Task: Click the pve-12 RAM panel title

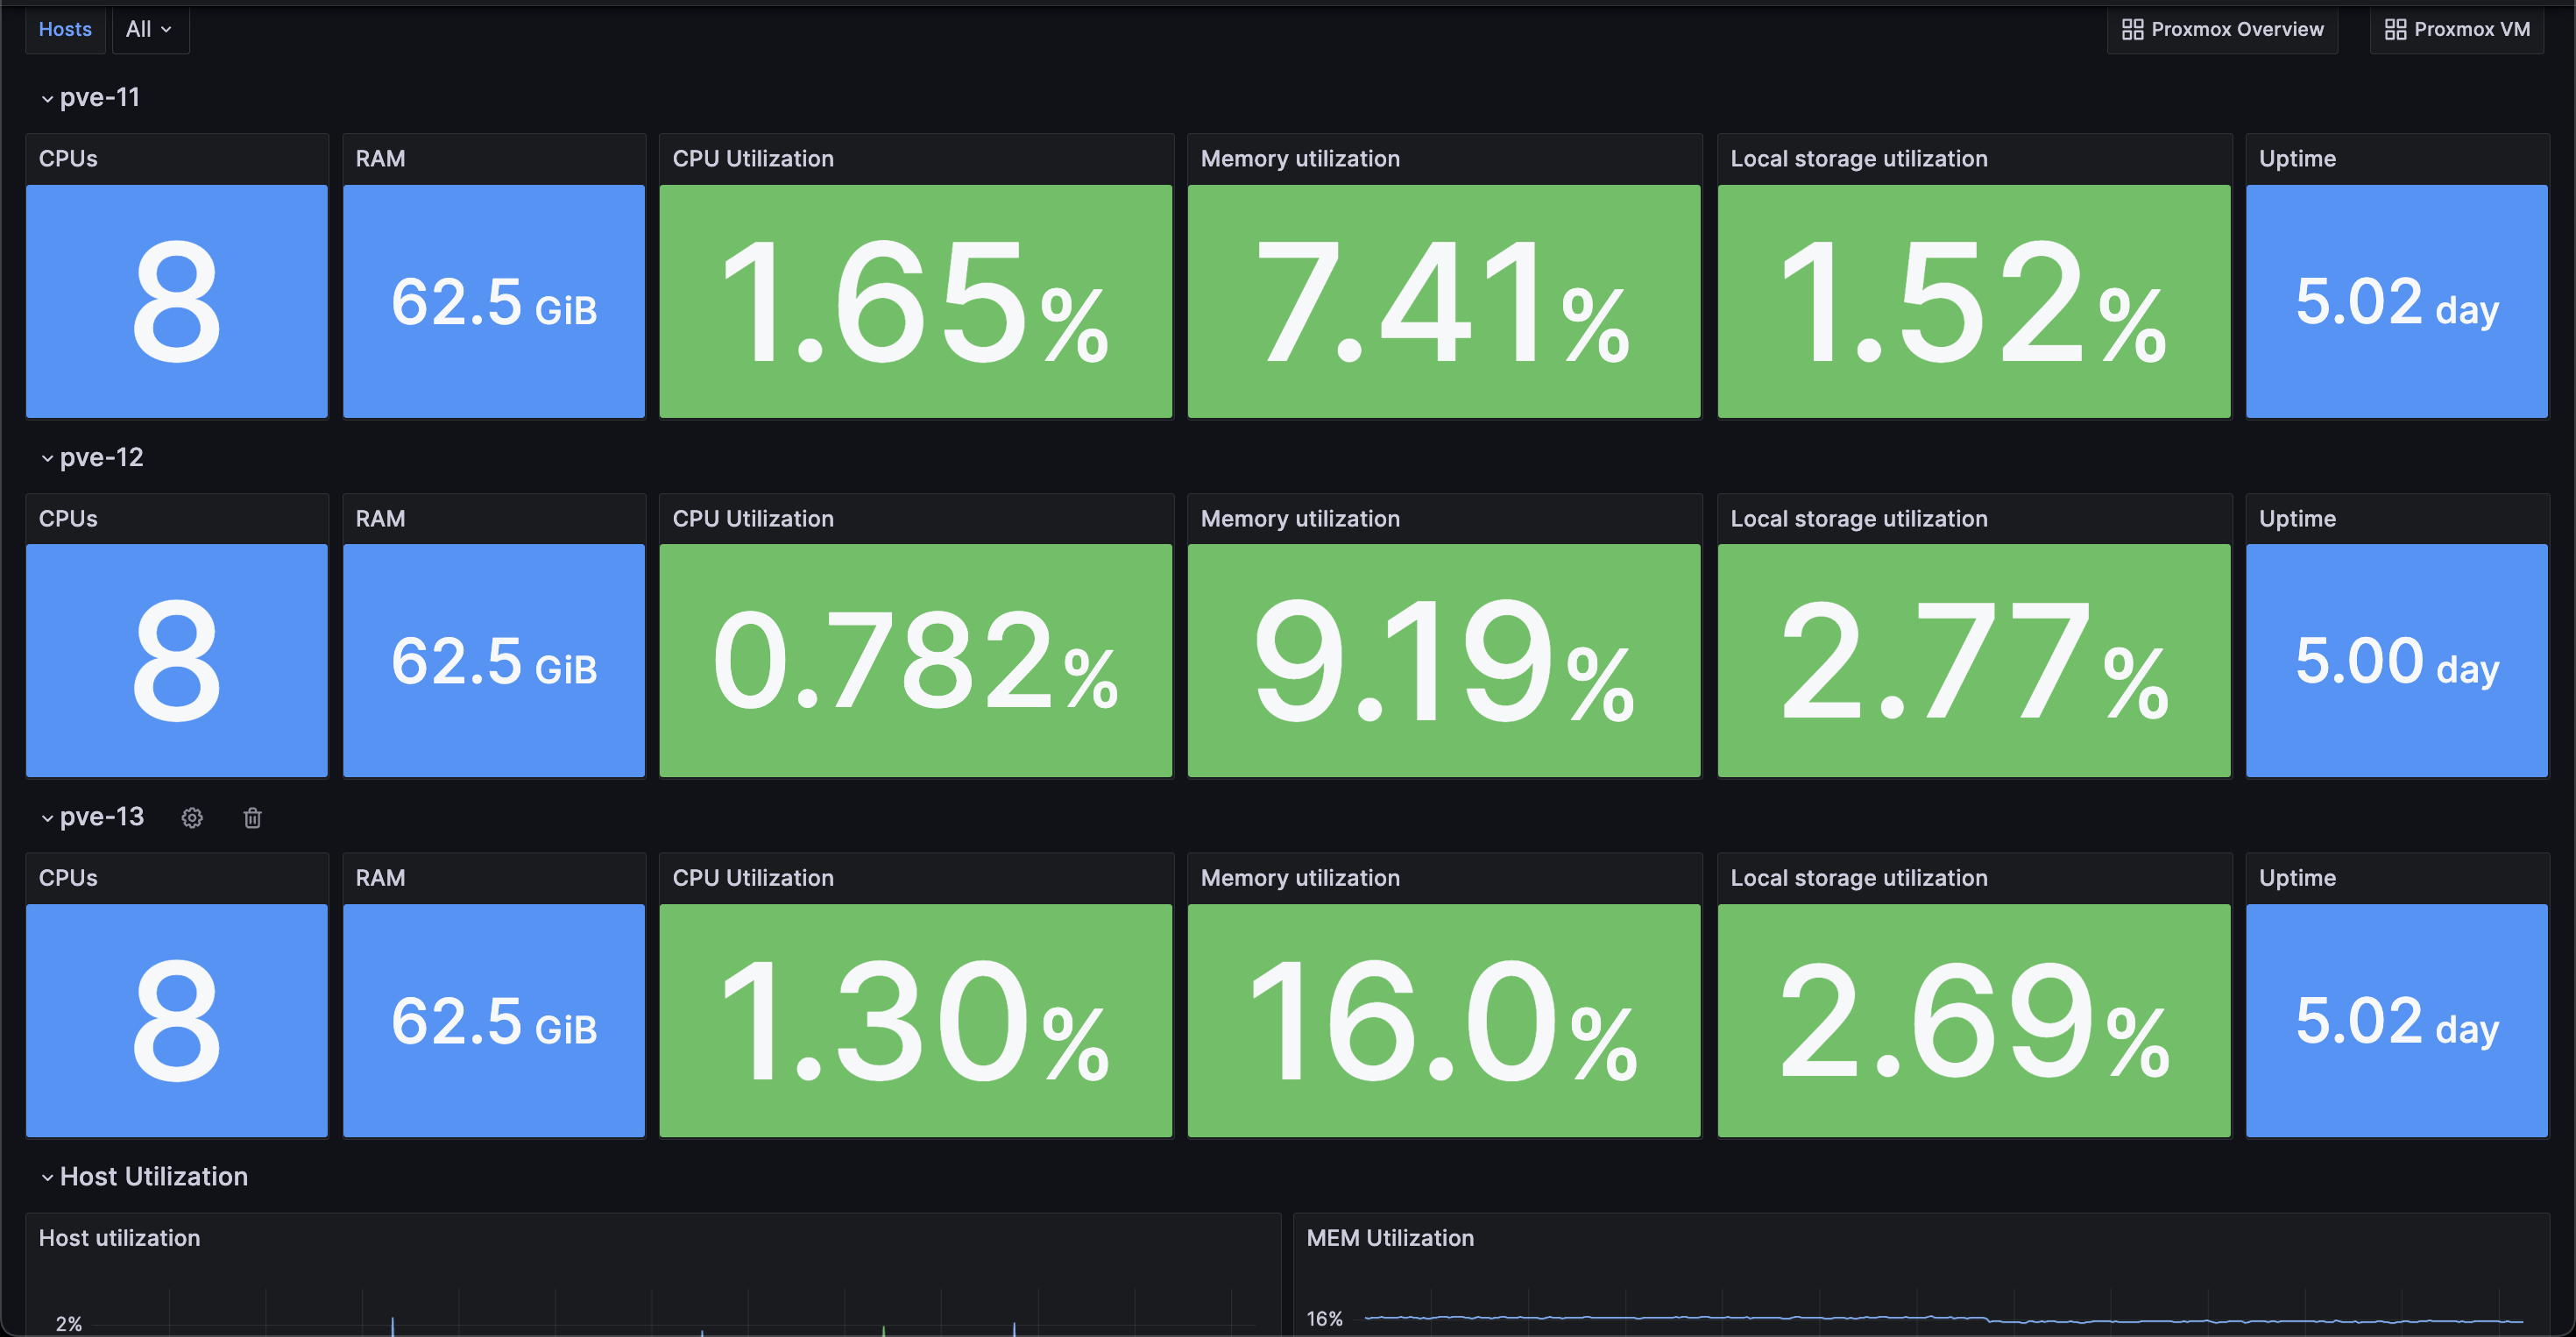Action: tap(380, 518)
